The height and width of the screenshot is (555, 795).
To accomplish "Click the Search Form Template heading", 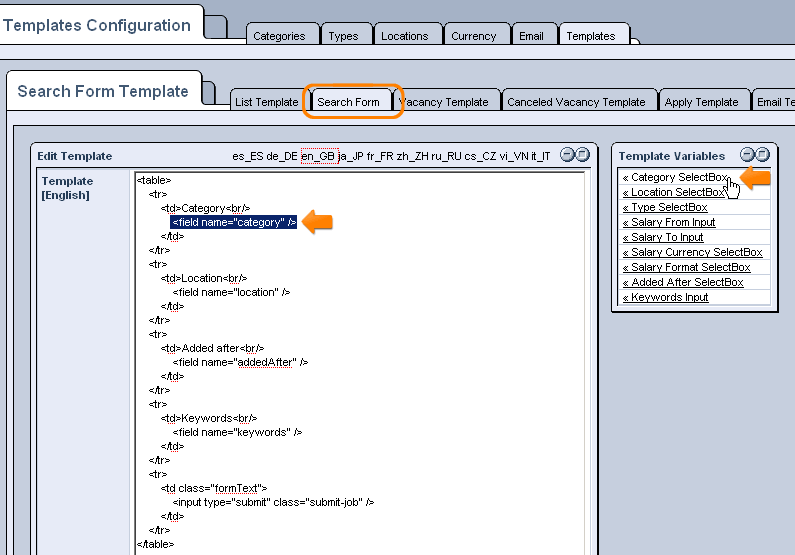I will [103, 91].
